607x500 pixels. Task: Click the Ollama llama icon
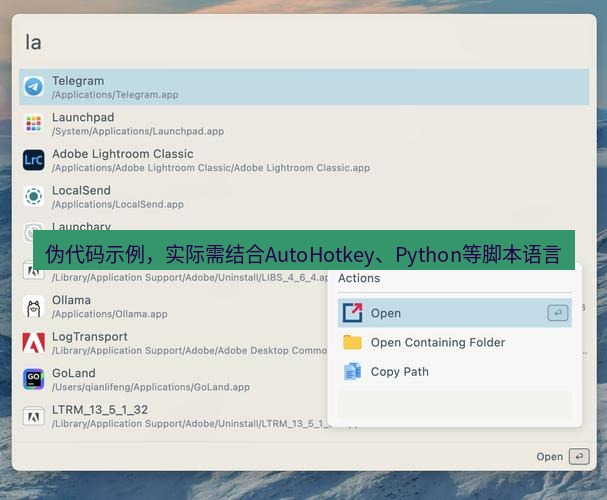click(x=34, y=306)
